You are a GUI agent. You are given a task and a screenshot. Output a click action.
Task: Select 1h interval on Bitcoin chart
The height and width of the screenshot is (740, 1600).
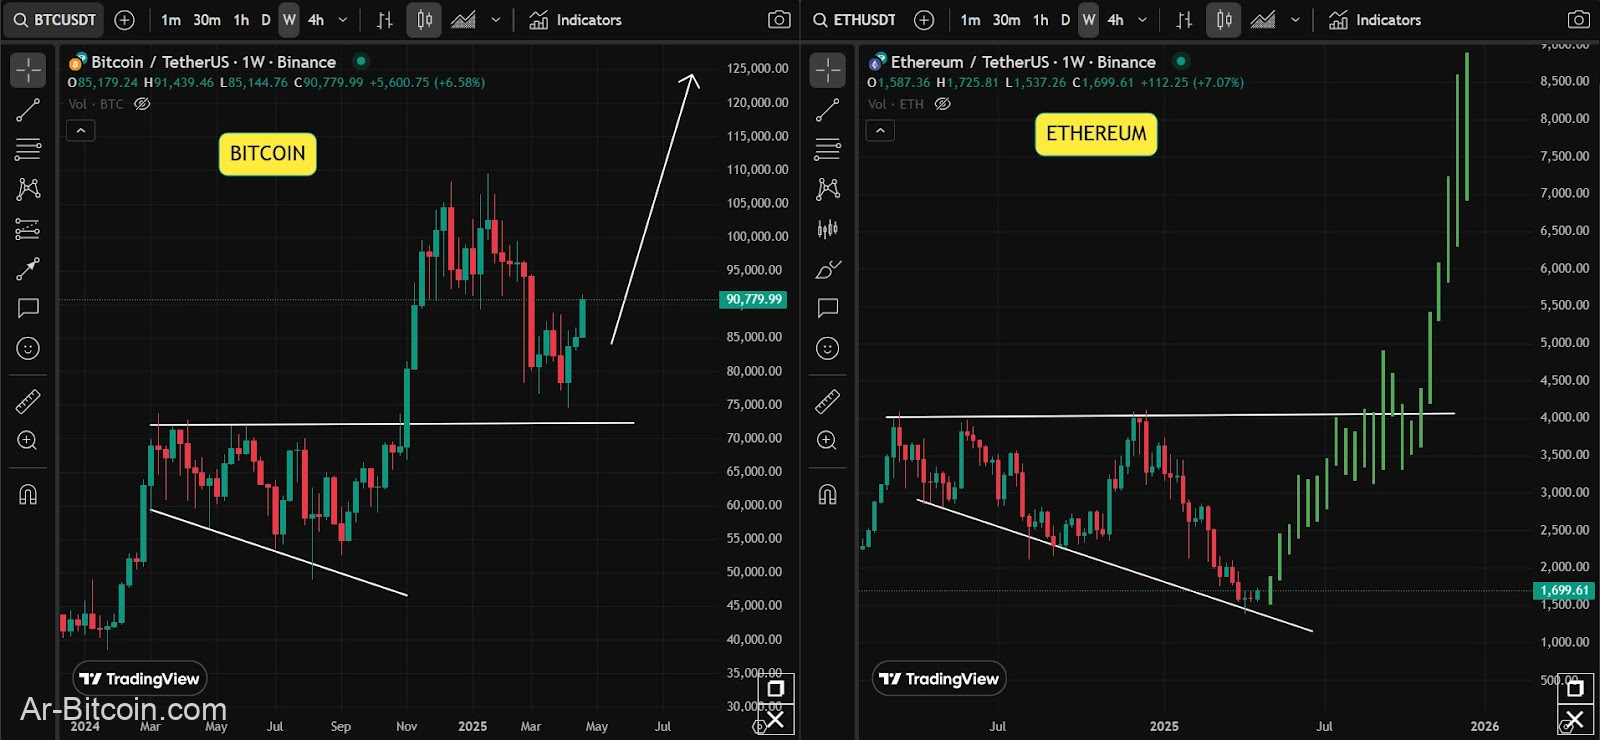point(241,20)
